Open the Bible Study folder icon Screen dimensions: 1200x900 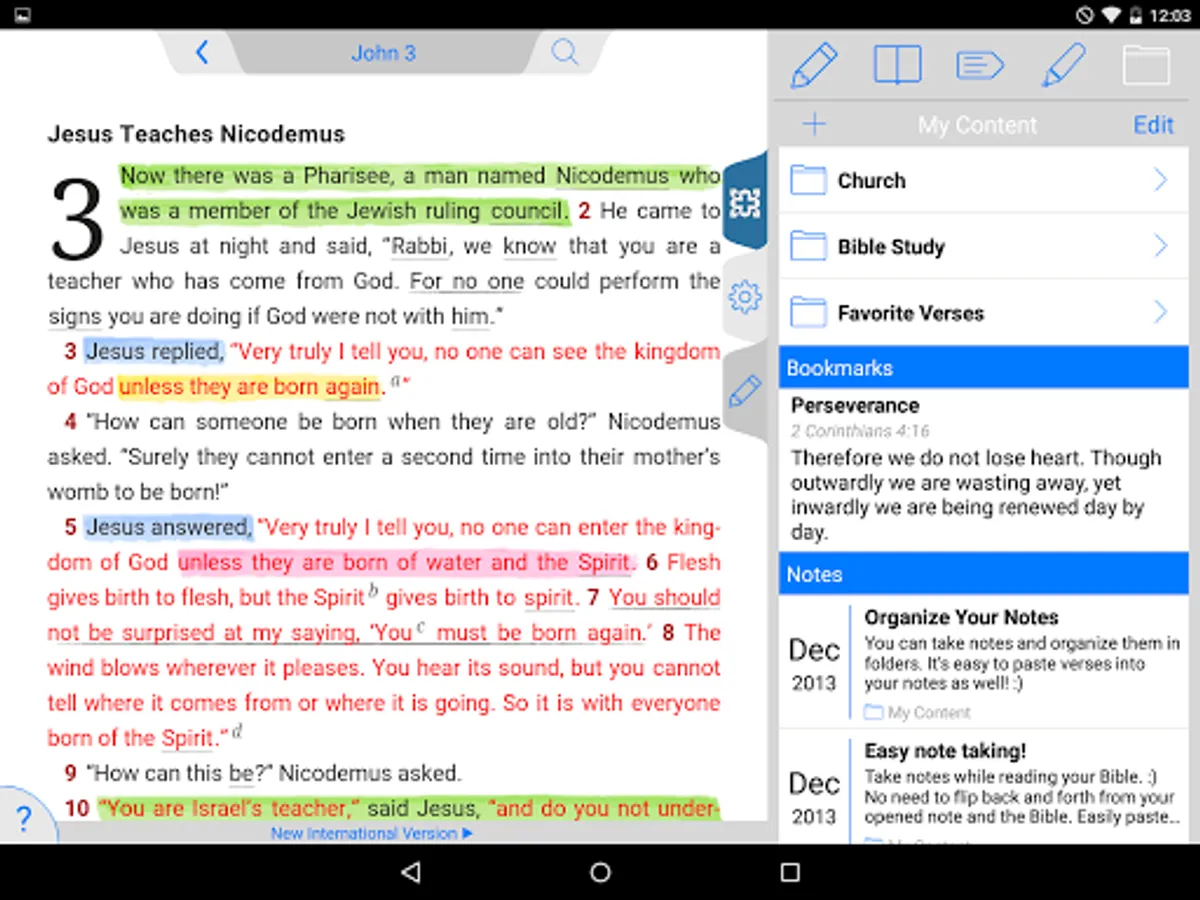(808, 246)
